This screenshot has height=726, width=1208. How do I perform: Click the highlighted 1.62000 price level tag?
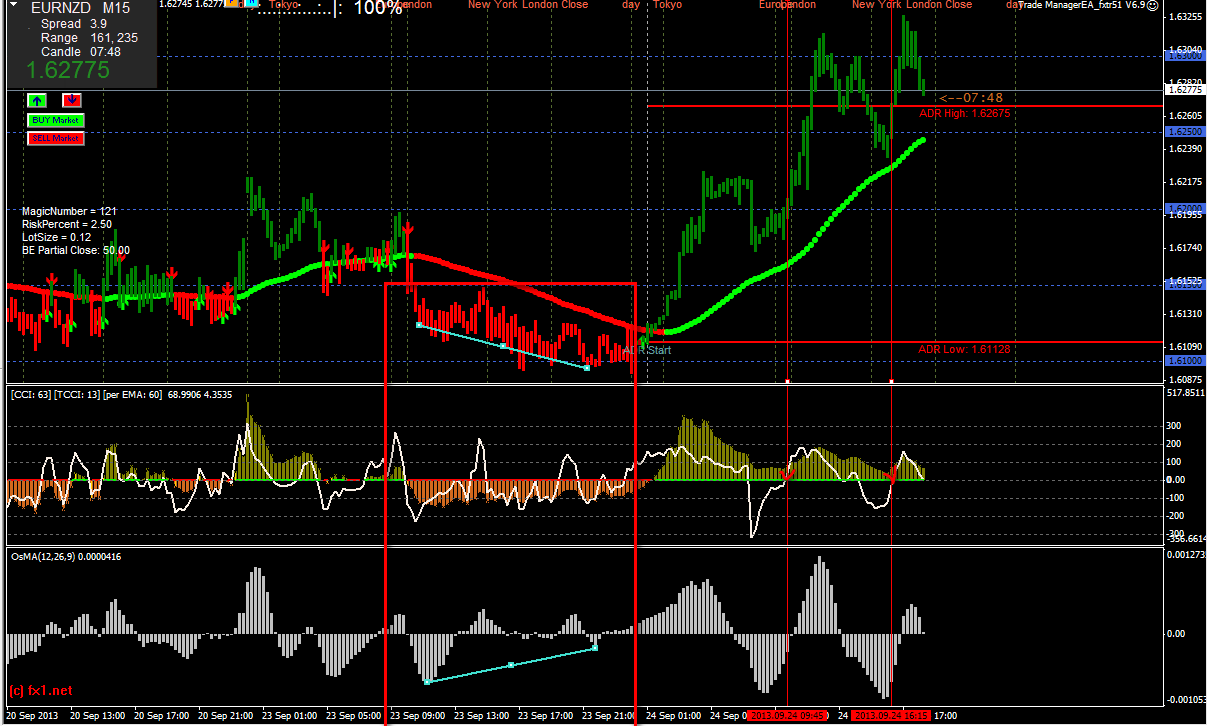coord(1185,208)
